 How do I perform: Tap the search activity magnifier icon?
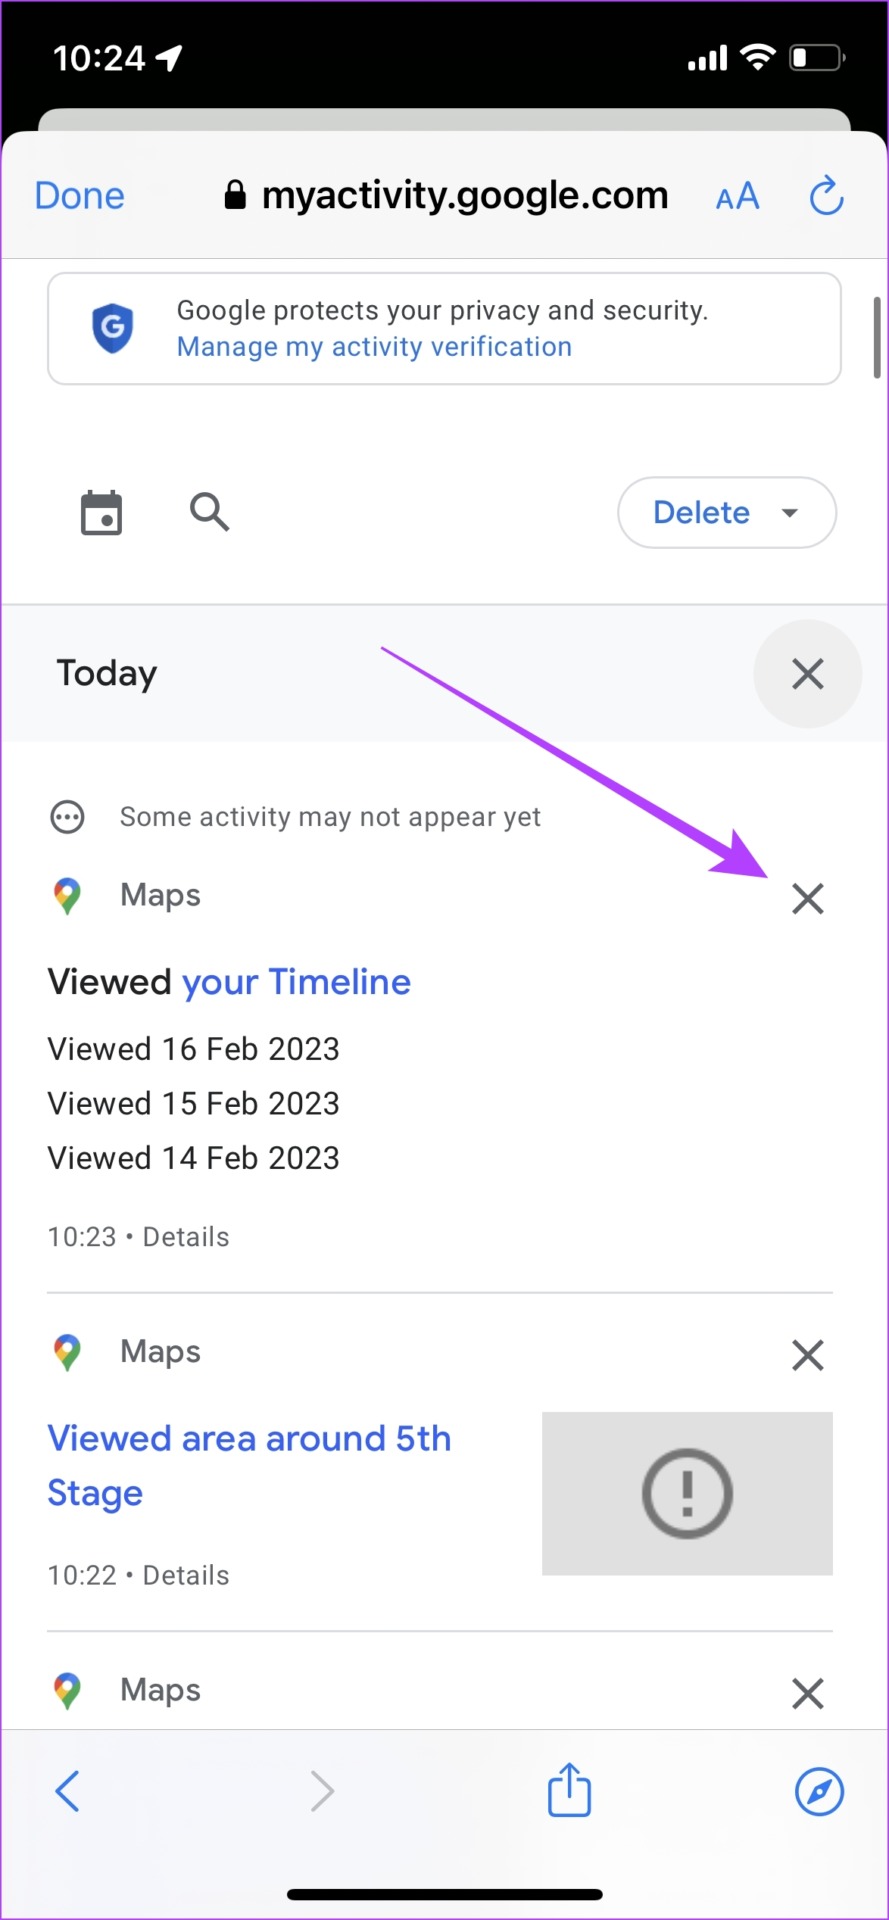209,512
